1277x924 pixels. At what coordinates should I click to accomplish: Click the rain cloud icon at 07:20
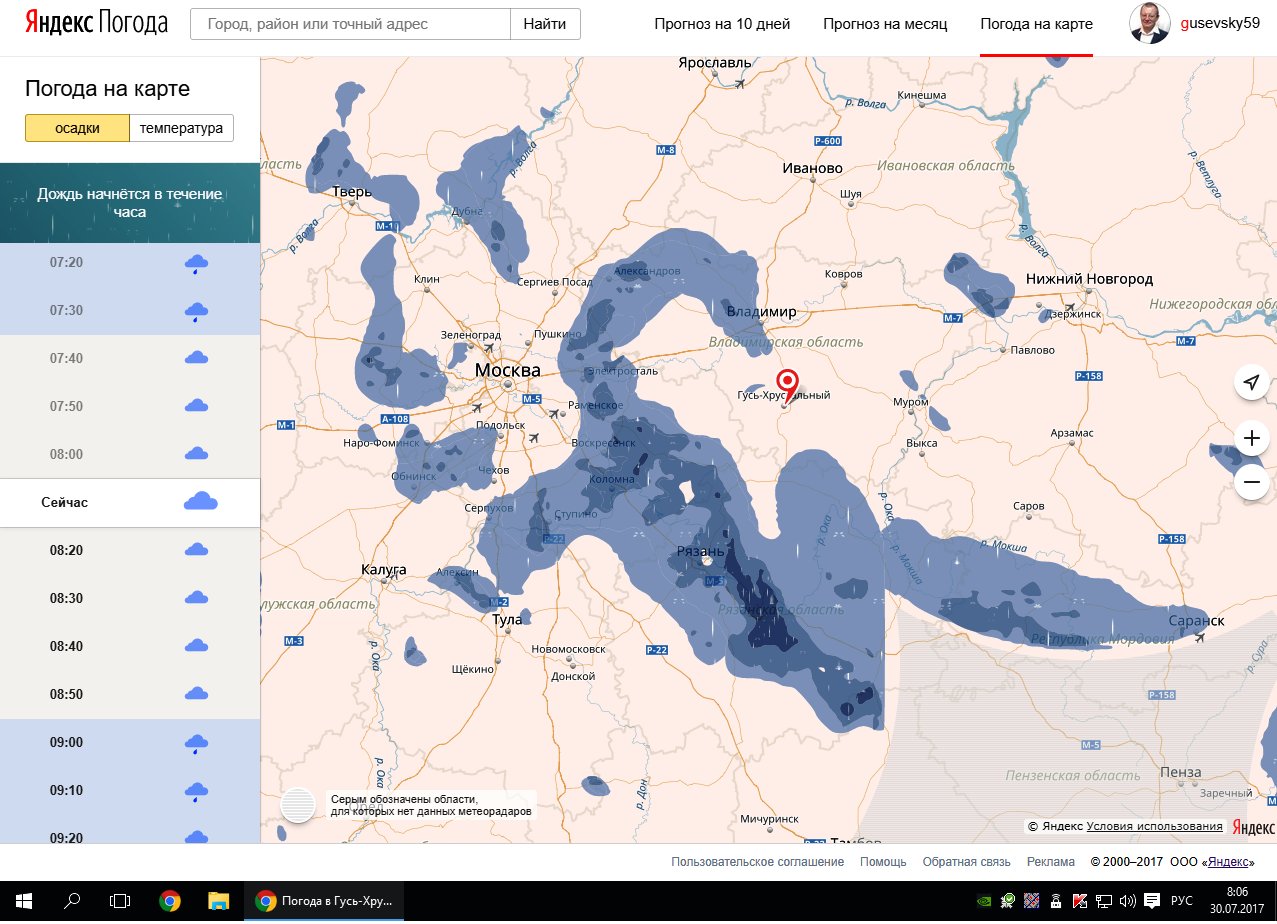coord(197,264)
